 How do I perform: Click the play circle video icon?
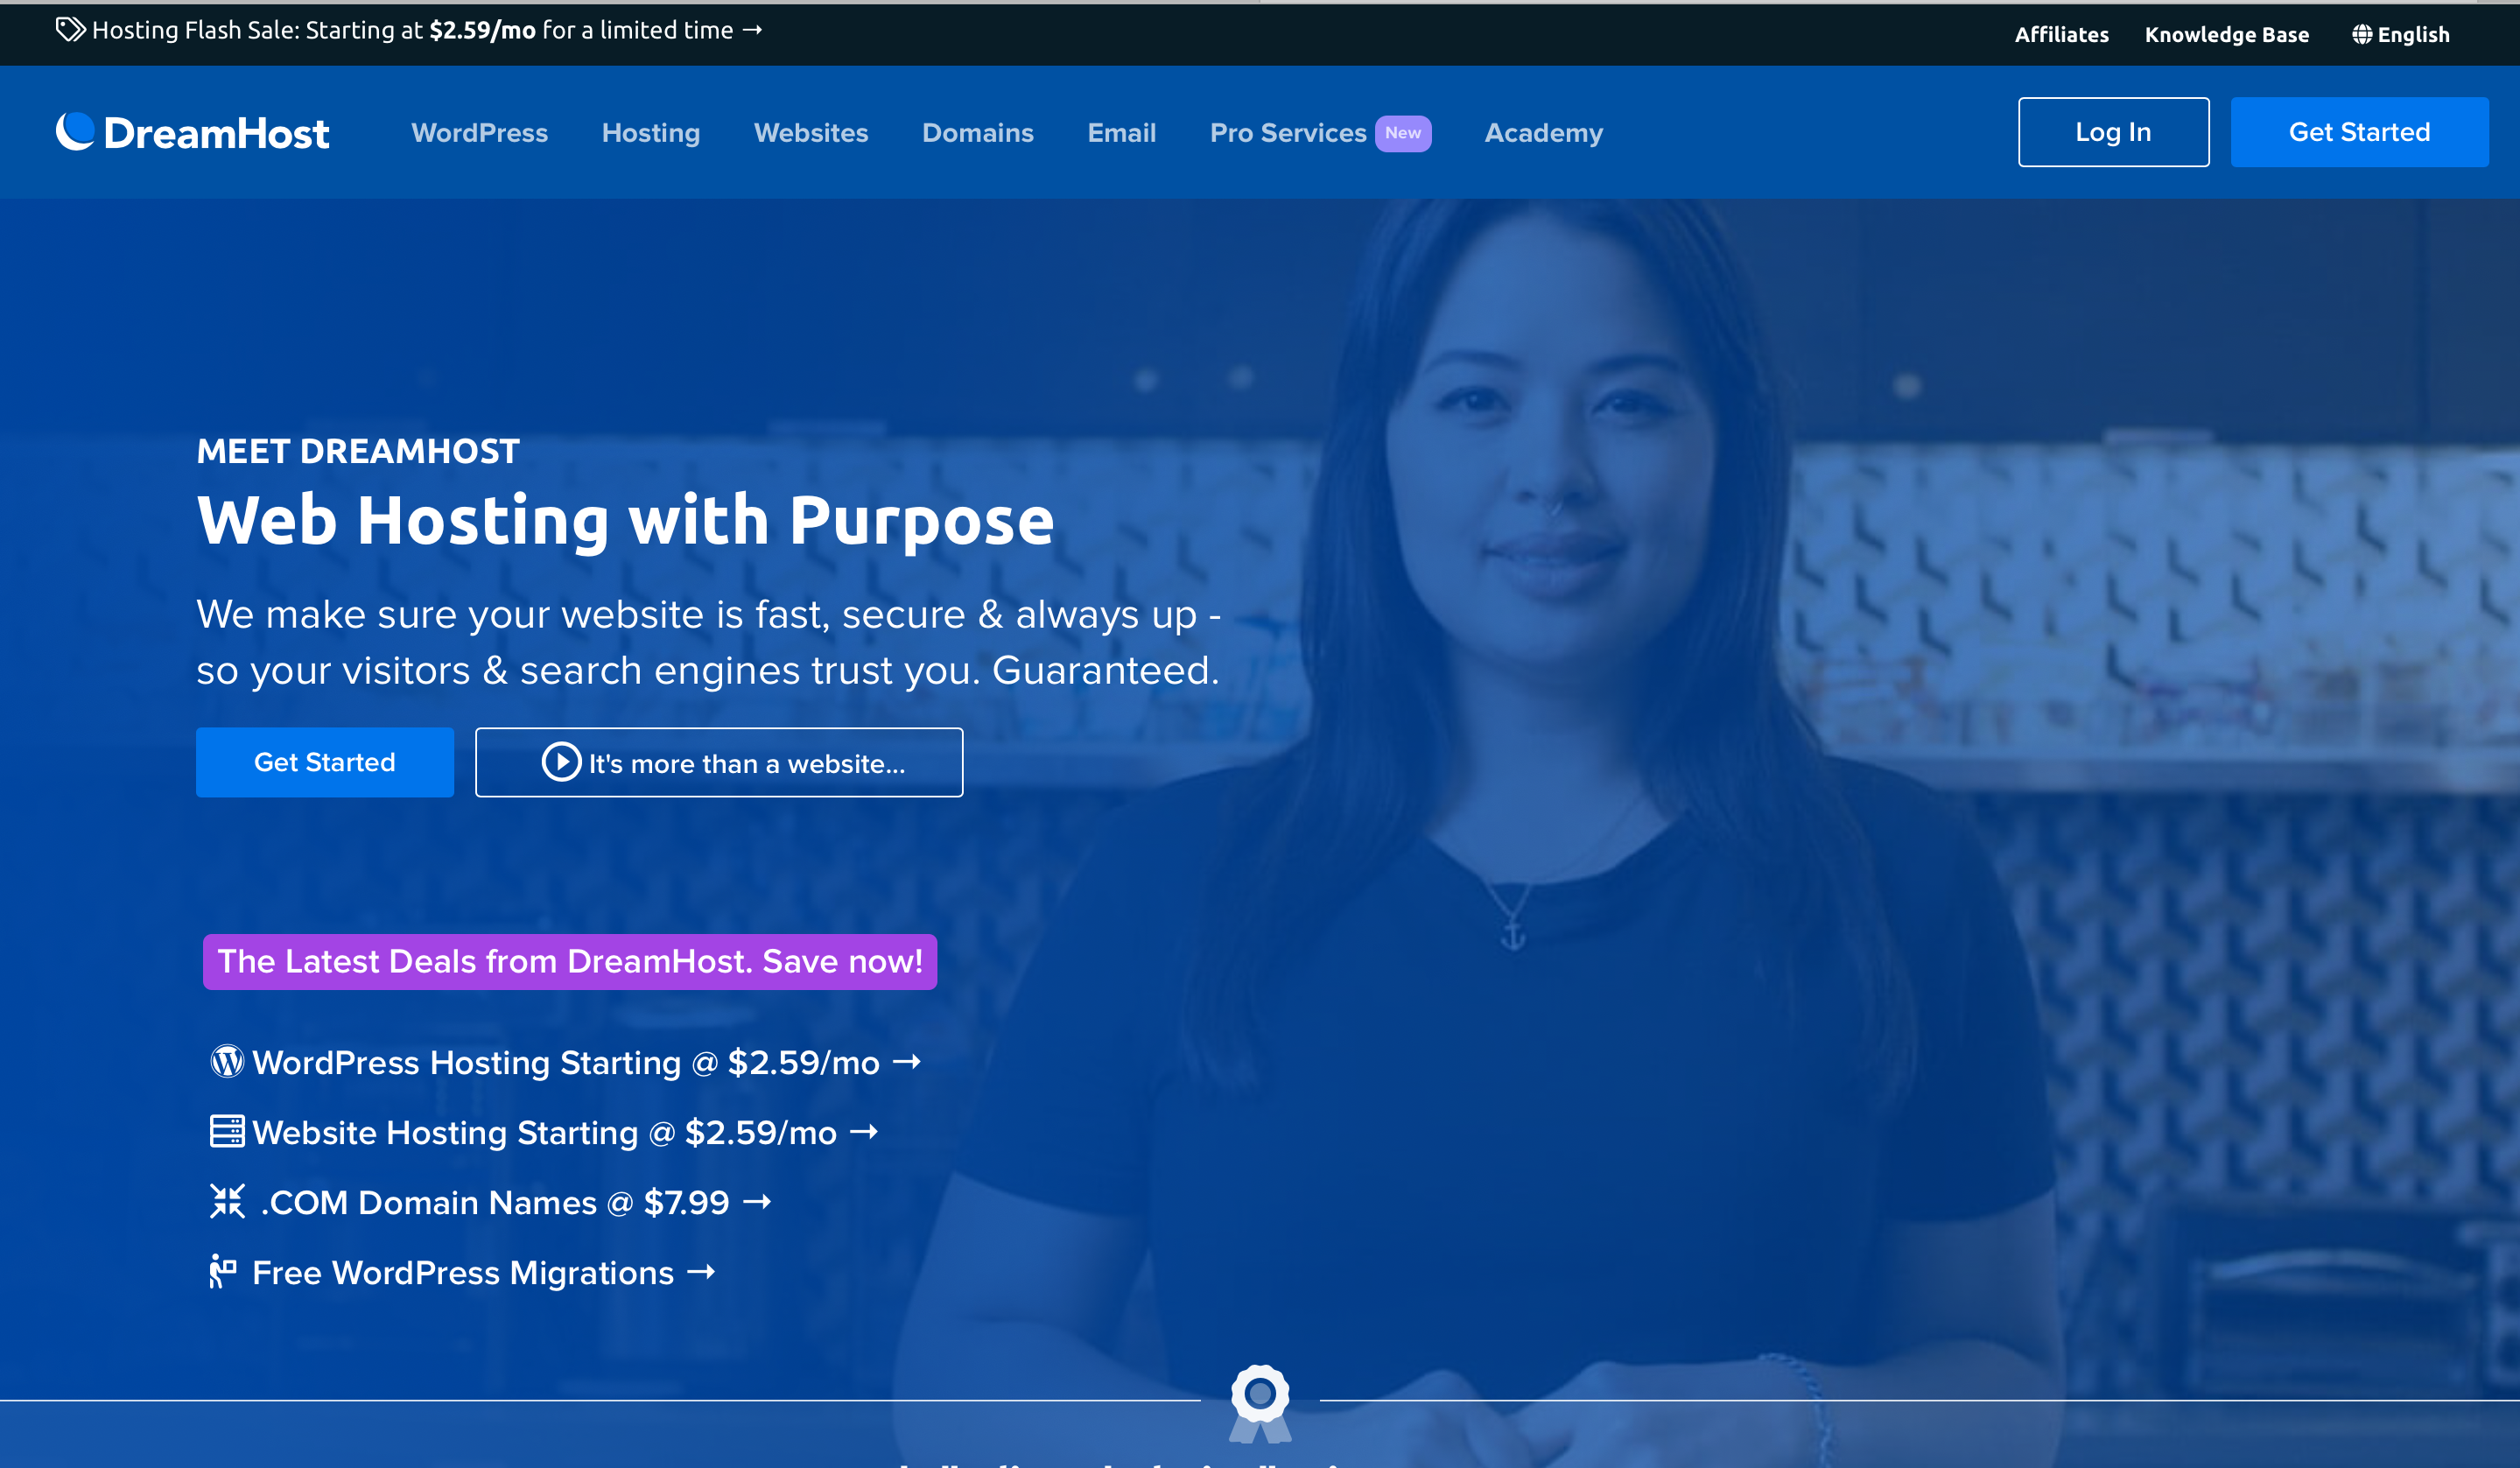[x=561, y=762]
